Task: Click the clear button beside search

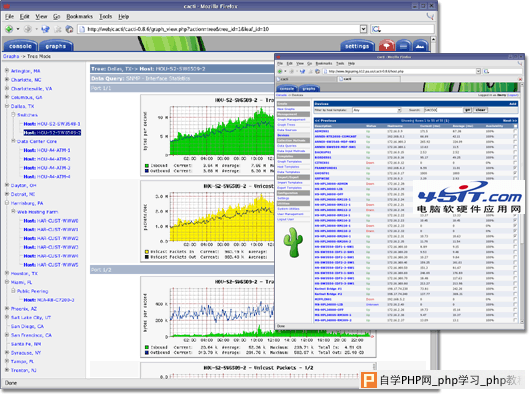Action: click(480, 110)
